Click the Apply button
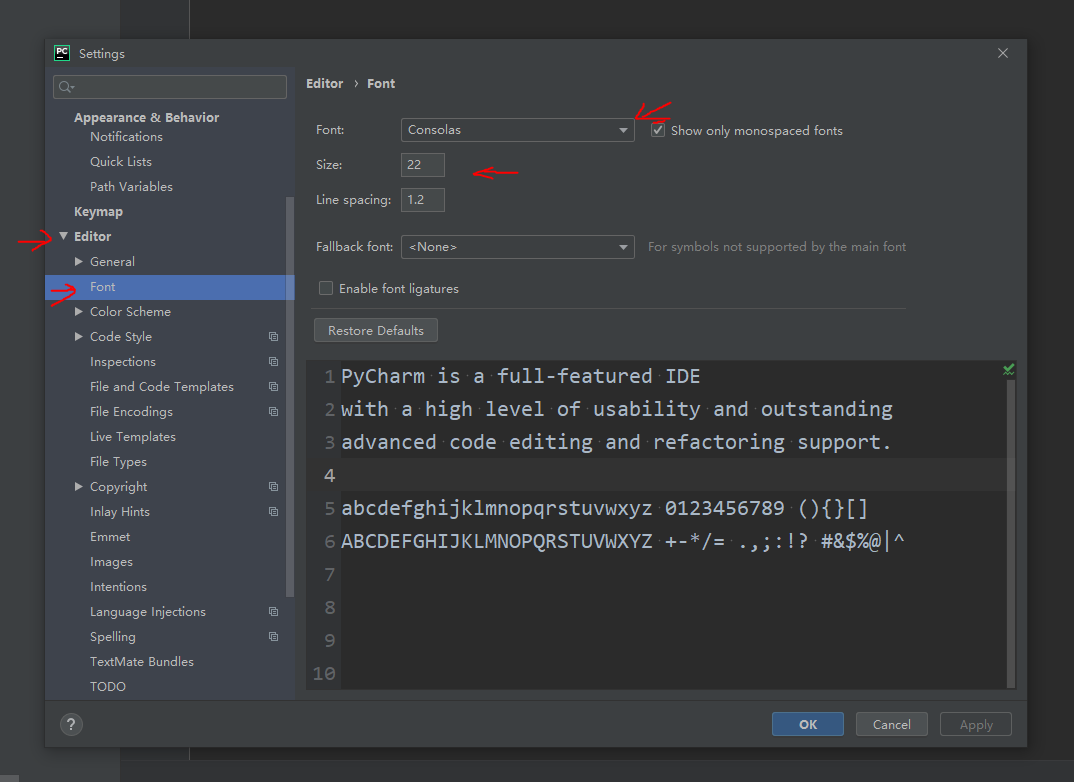This screenshot has width=1074, height=782. click(976, 724)
